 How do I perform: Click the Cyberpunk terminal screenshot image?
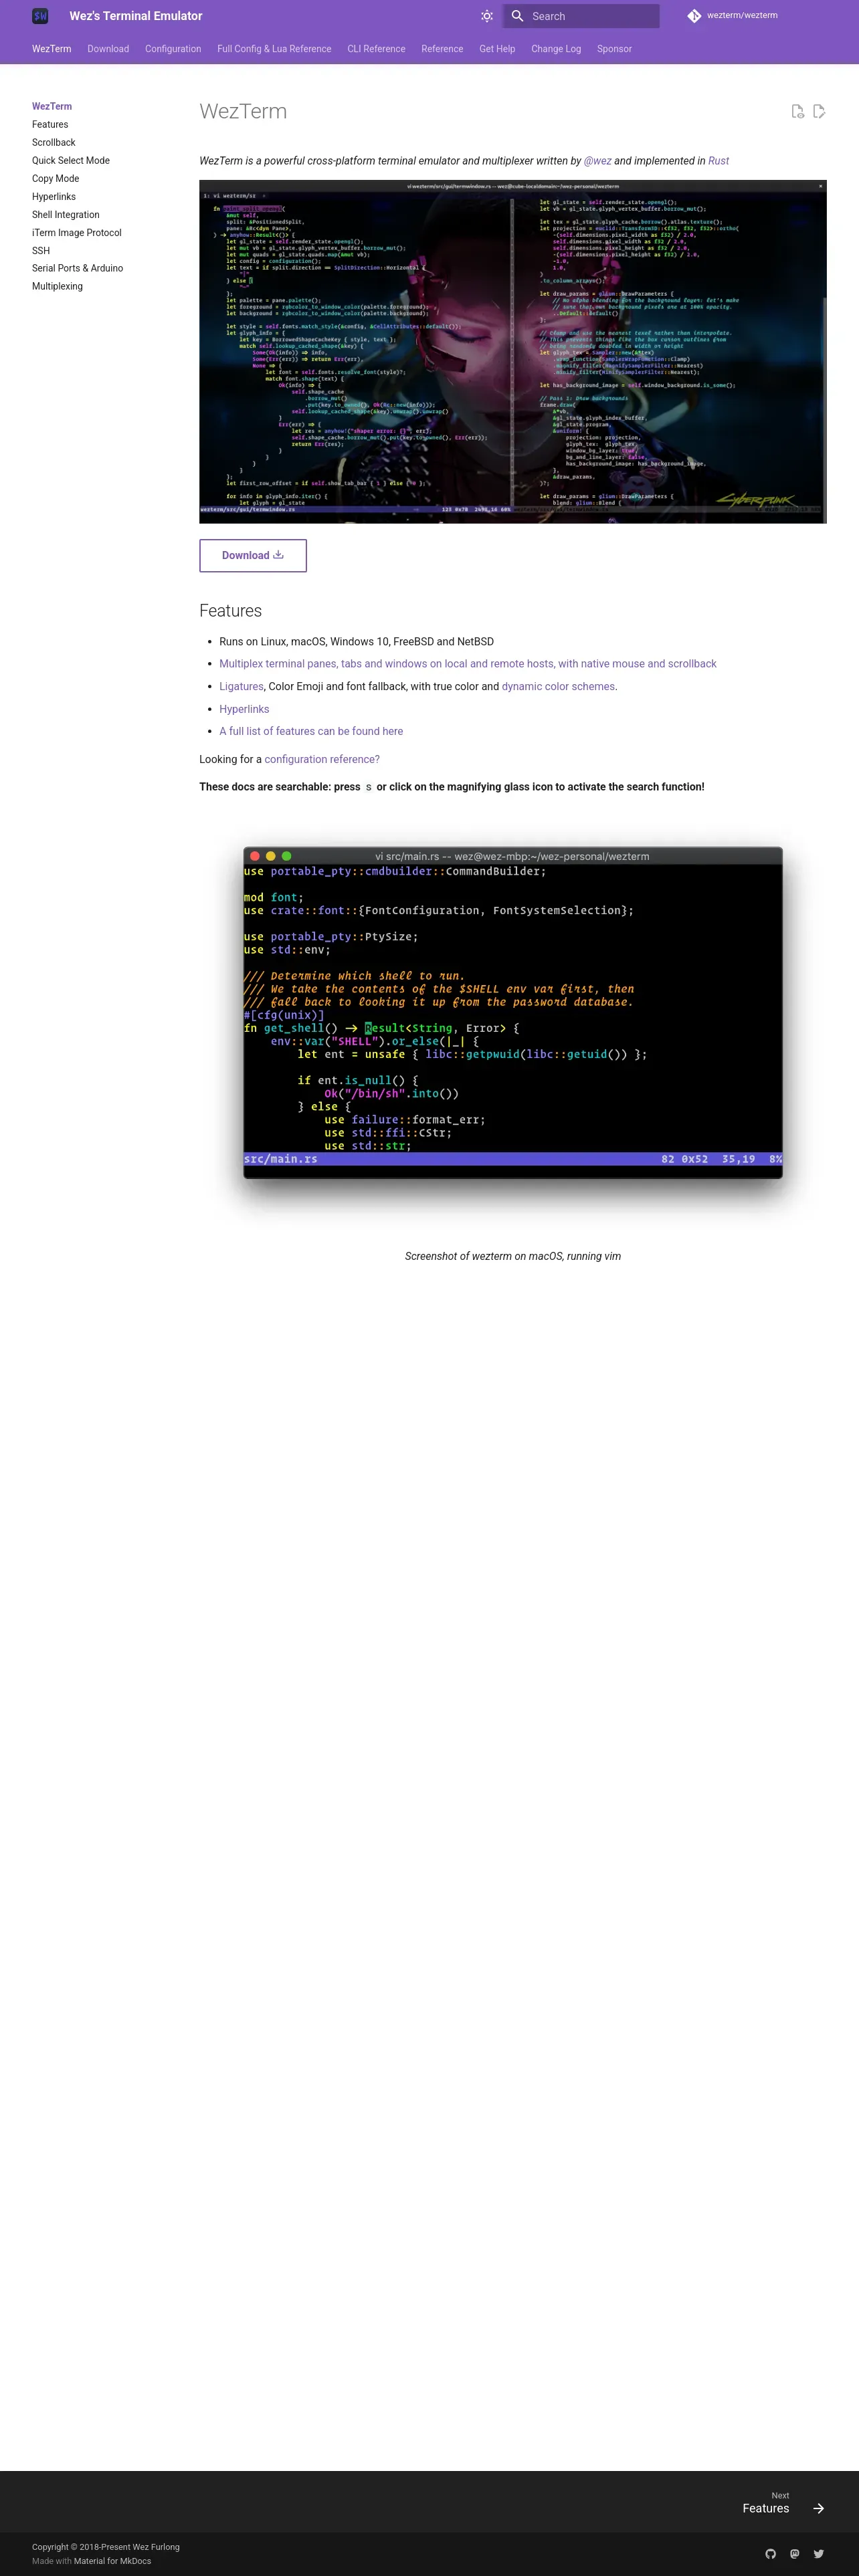513,351
